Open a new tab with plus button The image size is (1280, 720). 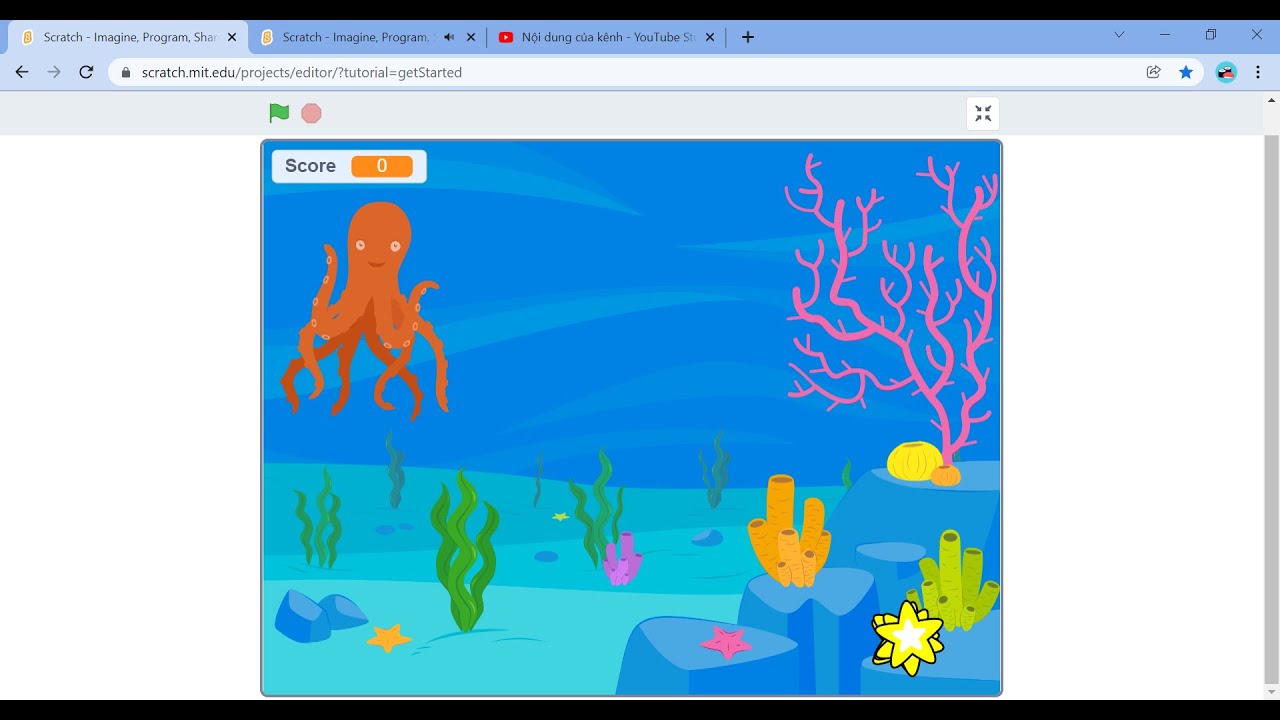[x=748, y=37]
